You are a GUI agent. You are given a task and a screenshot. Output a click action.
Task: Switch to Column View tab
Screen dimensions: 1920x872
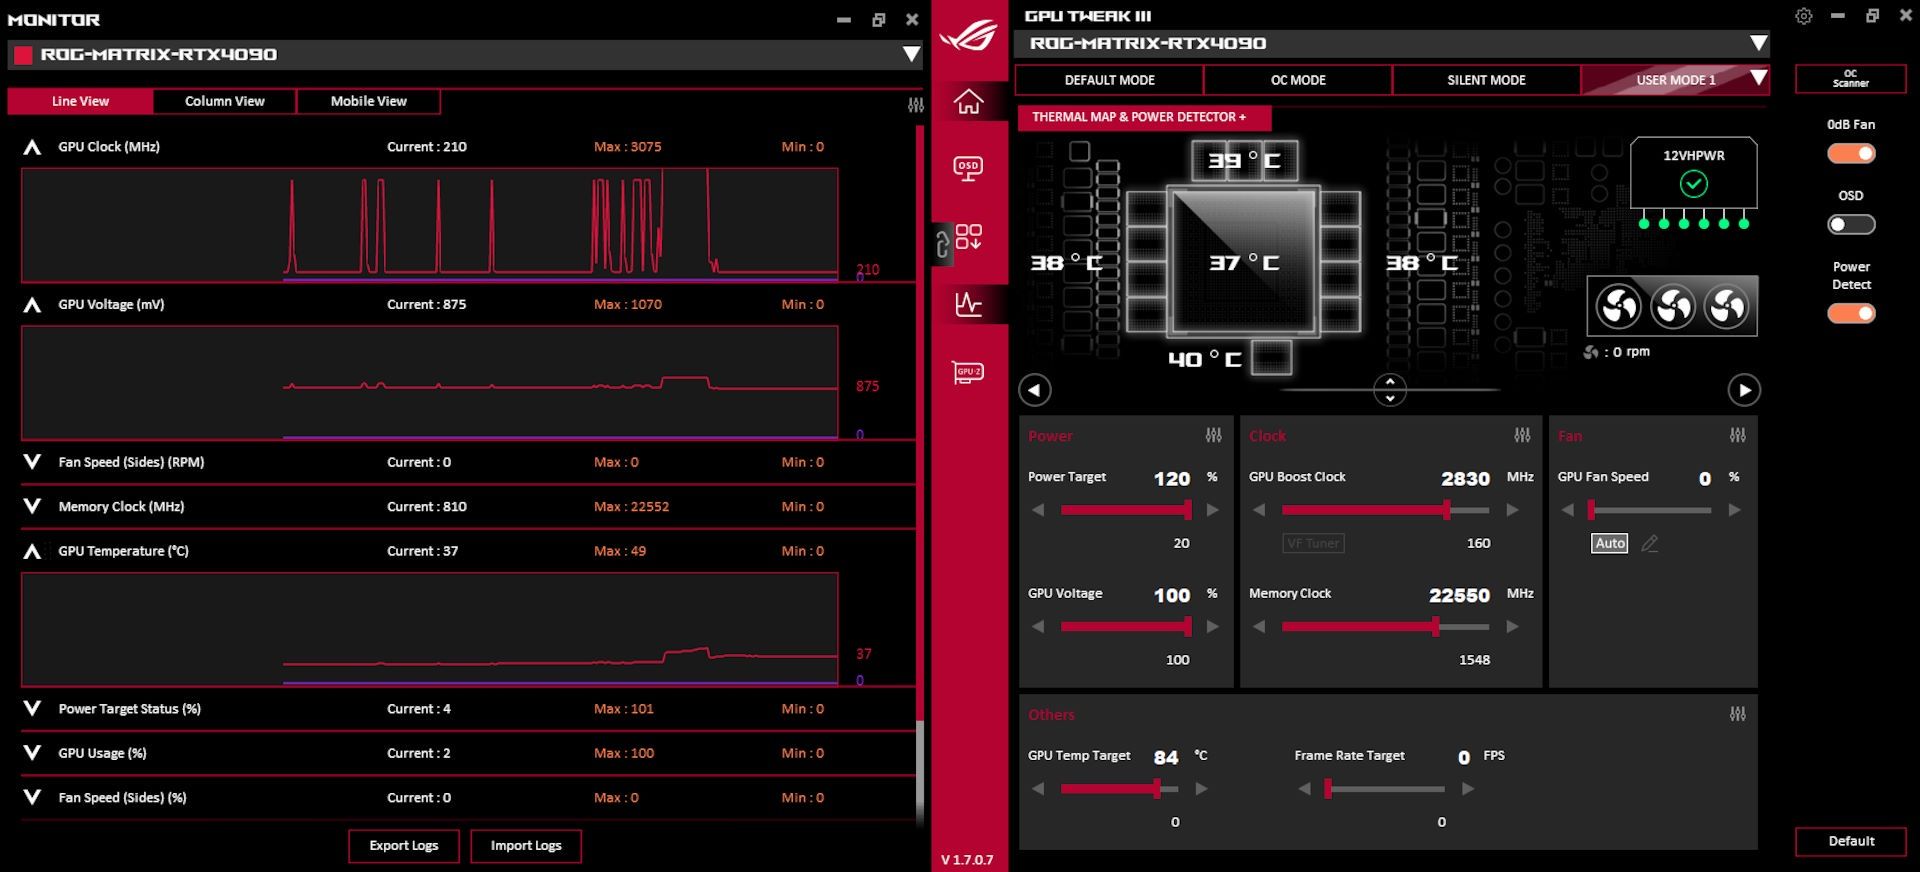click(x=225, y=101)
